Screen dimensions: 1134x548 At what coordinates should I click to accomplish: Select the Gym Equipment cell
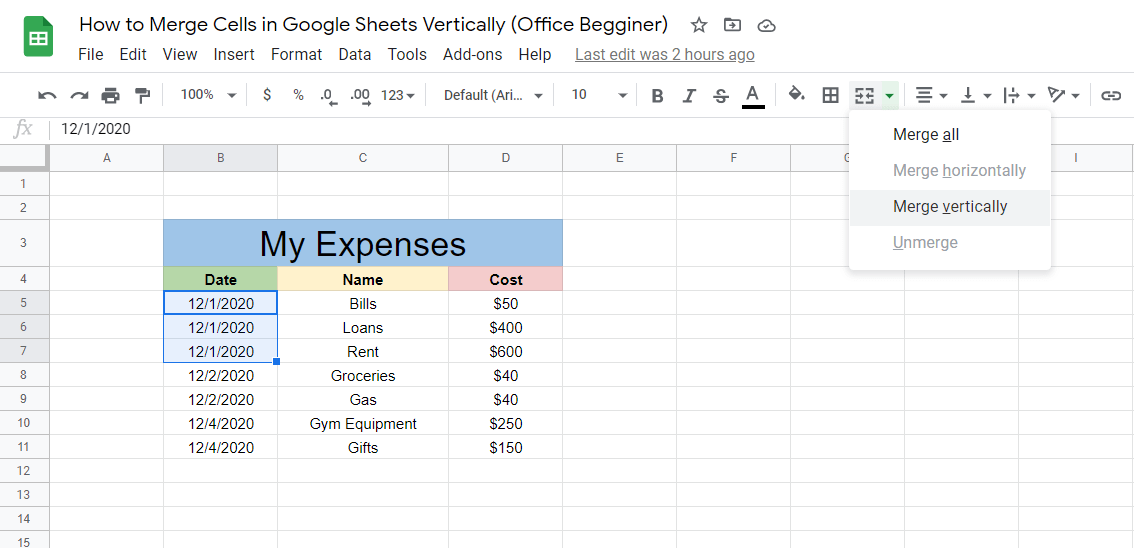[363, 424]
